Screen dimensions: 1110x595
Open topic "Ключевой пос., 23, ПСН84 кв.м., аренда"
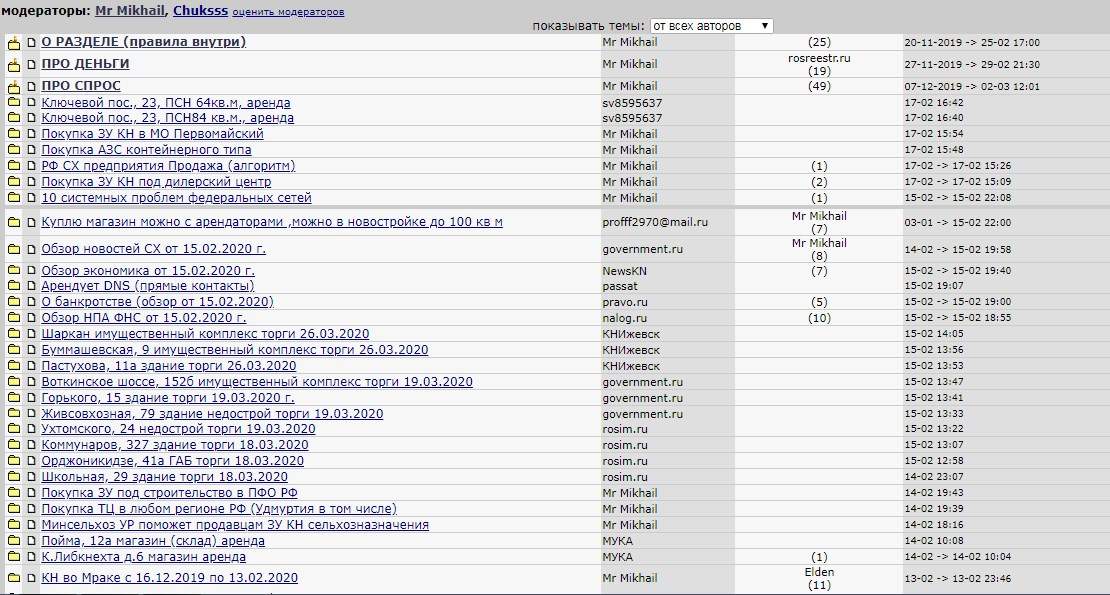coord(167,118)
